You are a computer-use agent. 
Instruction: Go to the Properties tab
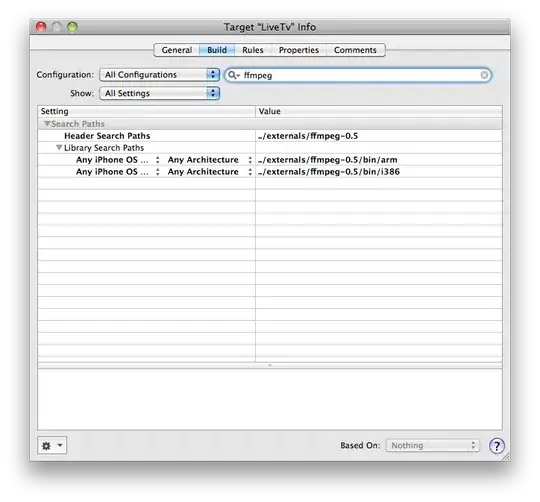point(299,50)
